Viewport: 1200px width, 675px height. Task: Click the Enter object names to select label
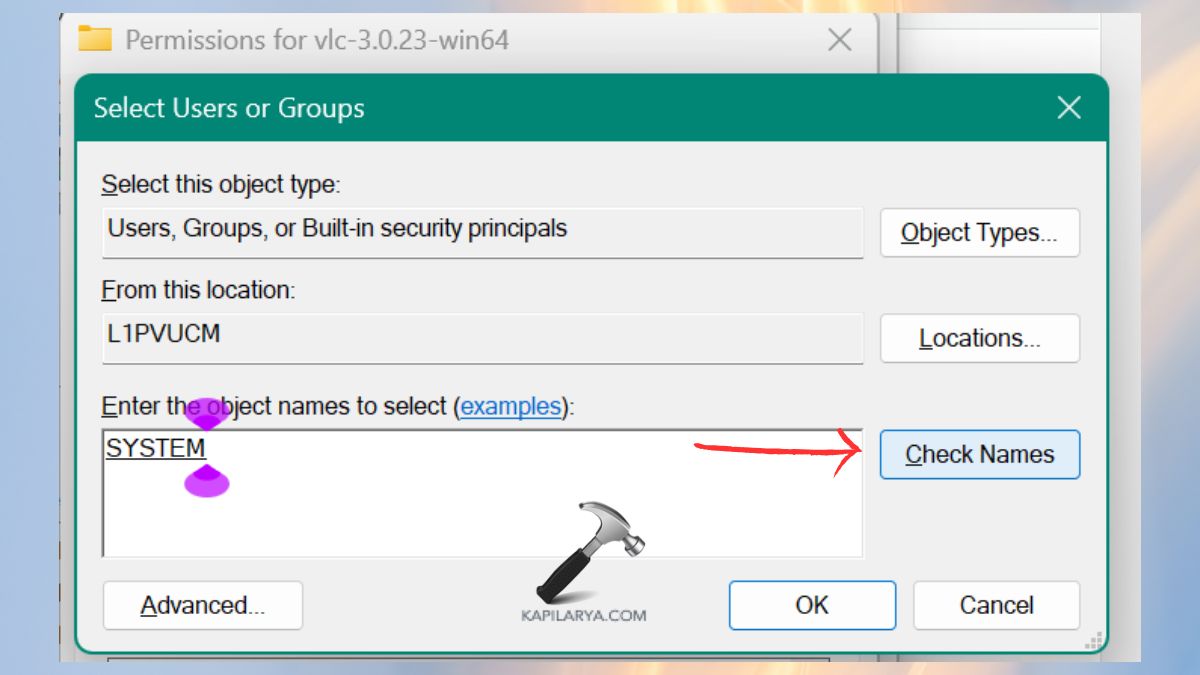[x=270, y=406]
